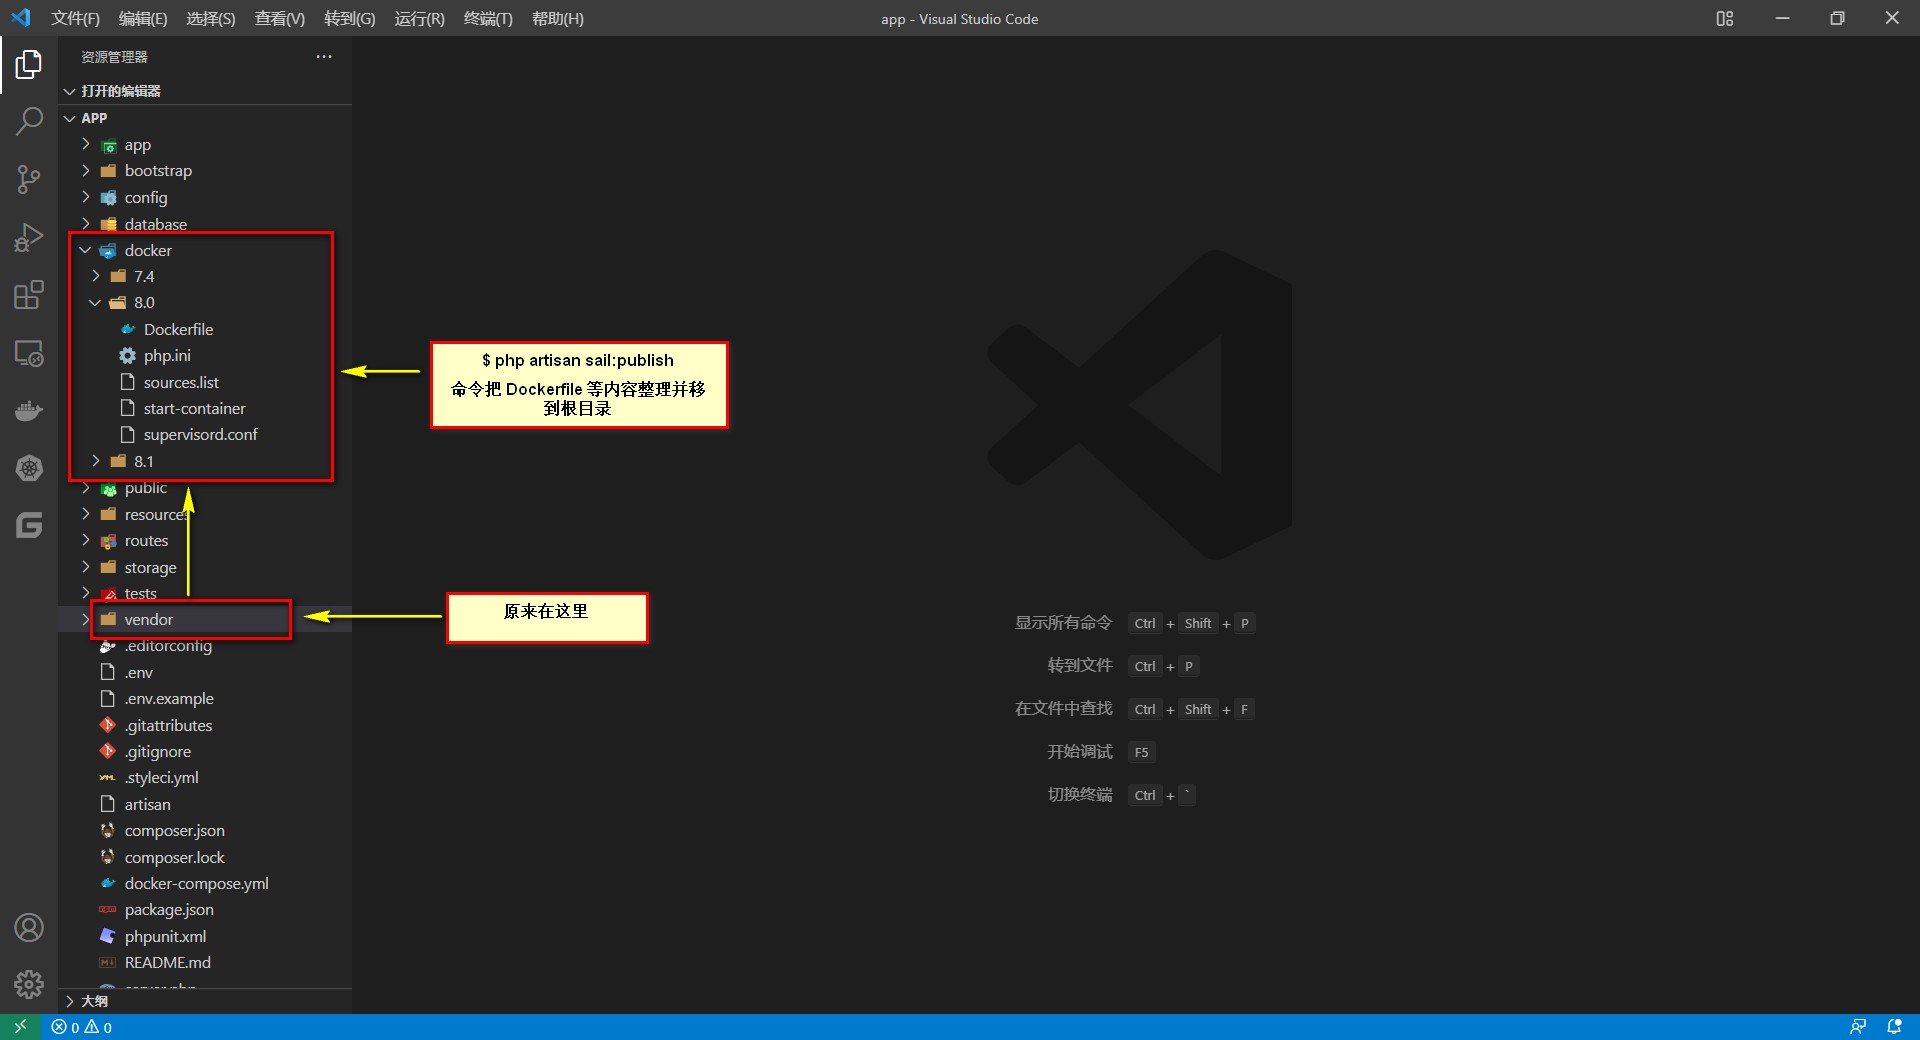Open the Manage gear settings icon
Viewport: 1920px width, 1040px height.
tap(29, 985)
